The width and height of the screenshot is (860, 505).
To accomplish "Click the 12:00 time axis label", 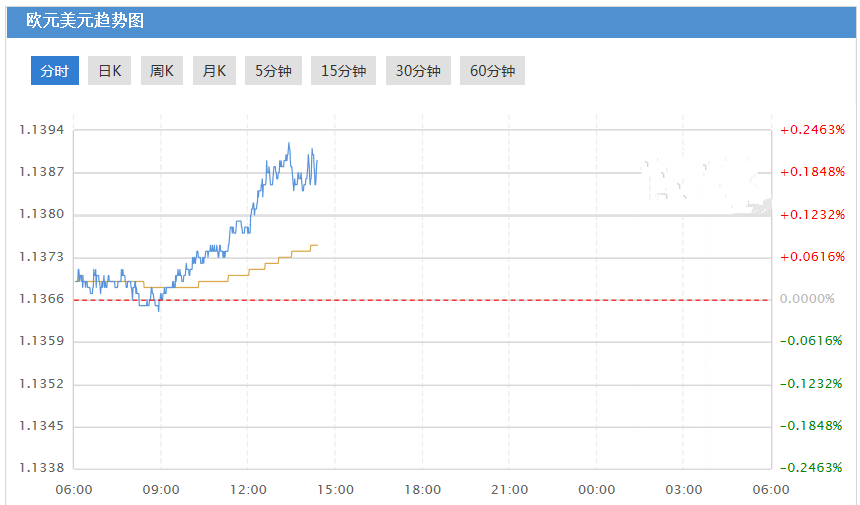I will click(248, 489).
